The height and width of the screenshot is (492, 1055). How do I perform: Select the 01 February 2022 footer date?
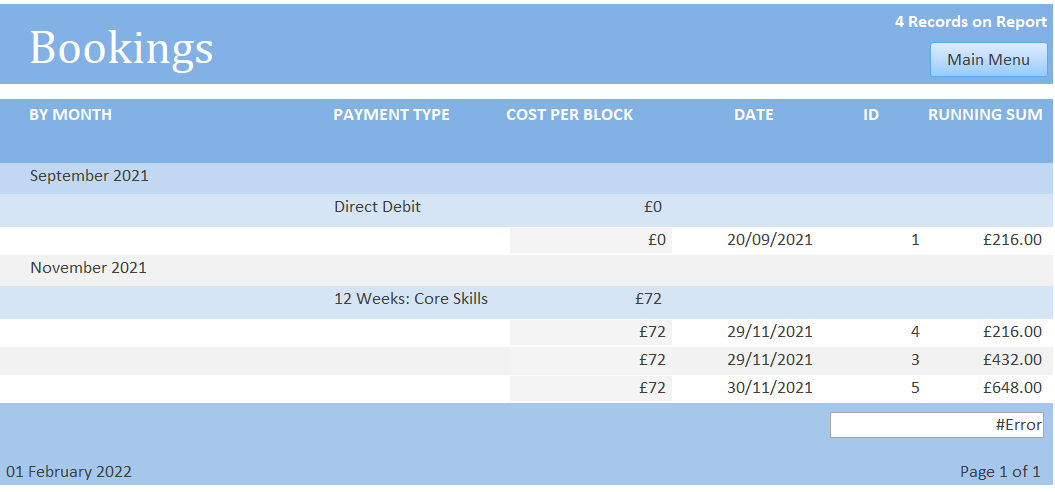pyautogui.click(x=69, y=472)
